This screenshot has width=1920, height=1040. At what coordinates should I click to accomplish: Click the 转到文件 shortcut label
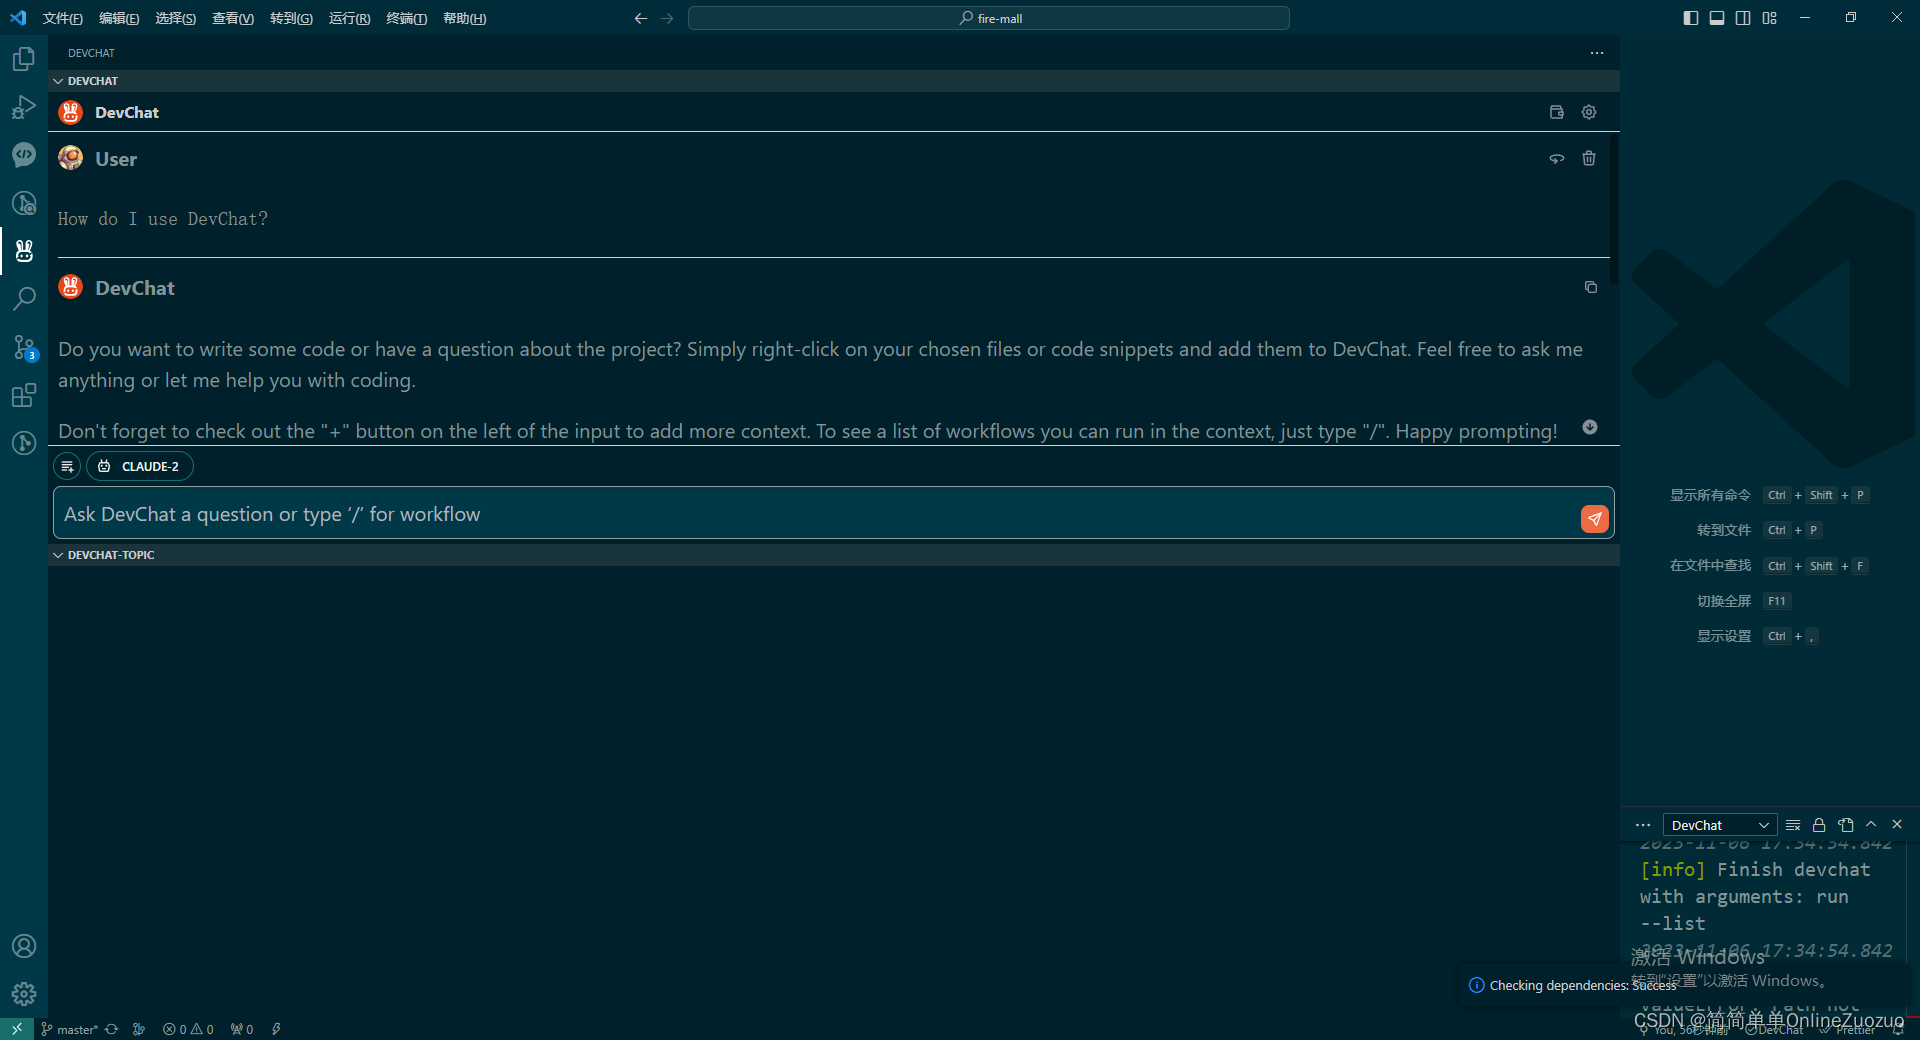pos(1724,530)
